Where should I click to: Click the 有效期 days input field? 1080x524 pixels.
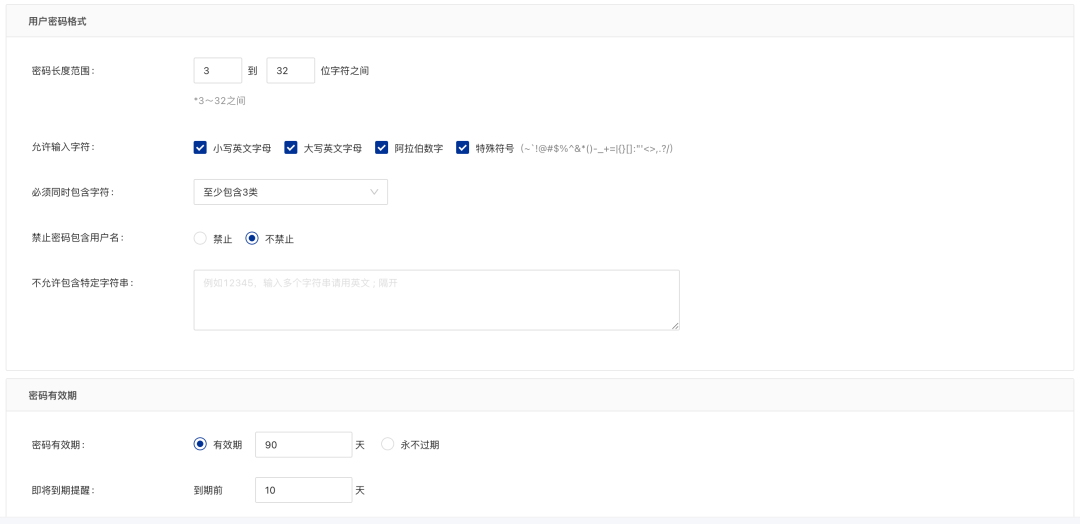tap(304, 444)
